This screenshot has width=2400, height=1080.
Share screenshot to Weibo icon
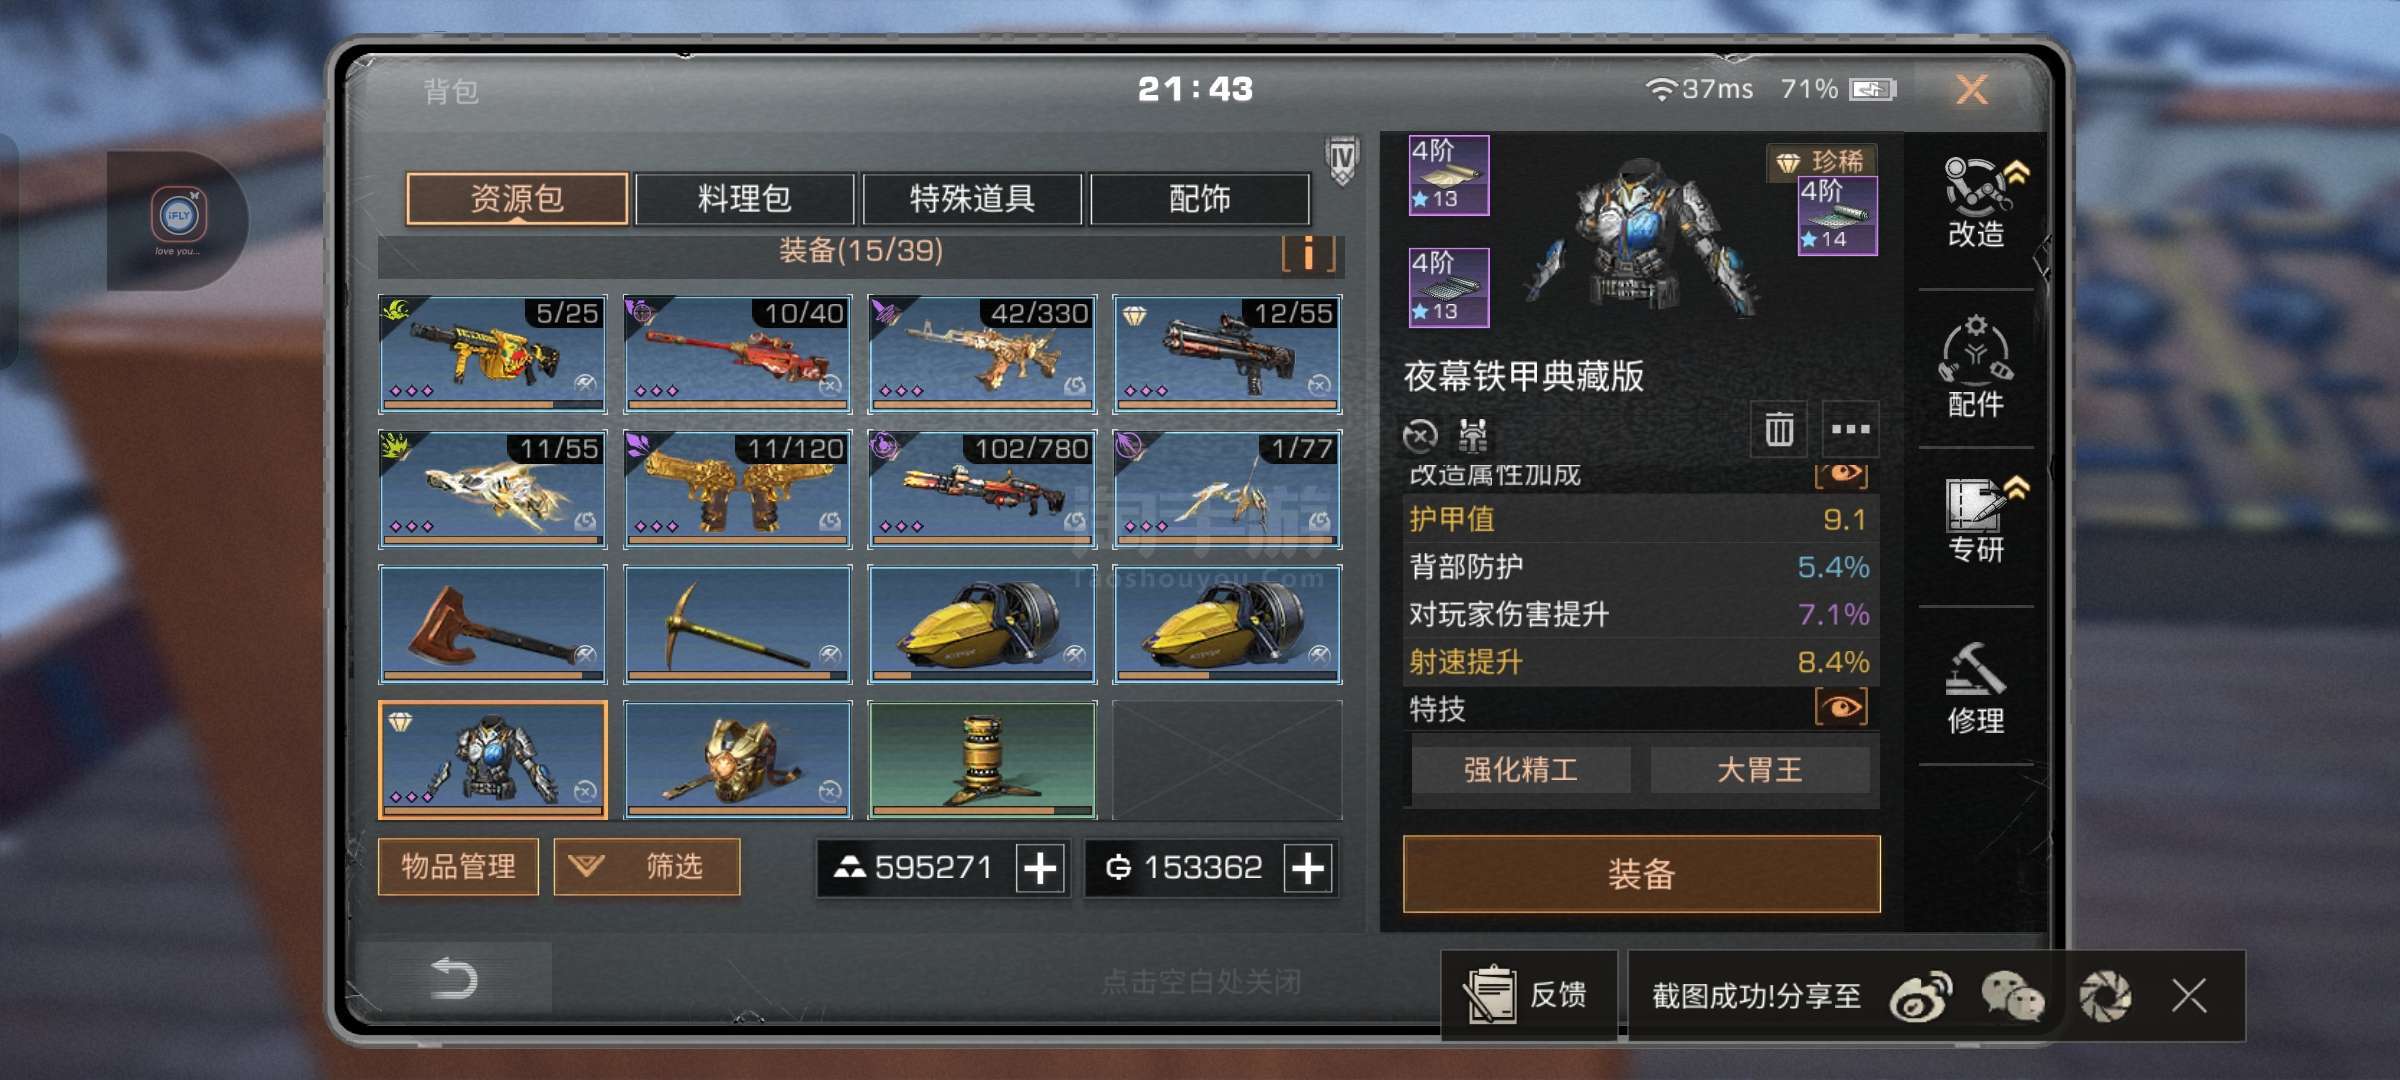[1919, 997]
